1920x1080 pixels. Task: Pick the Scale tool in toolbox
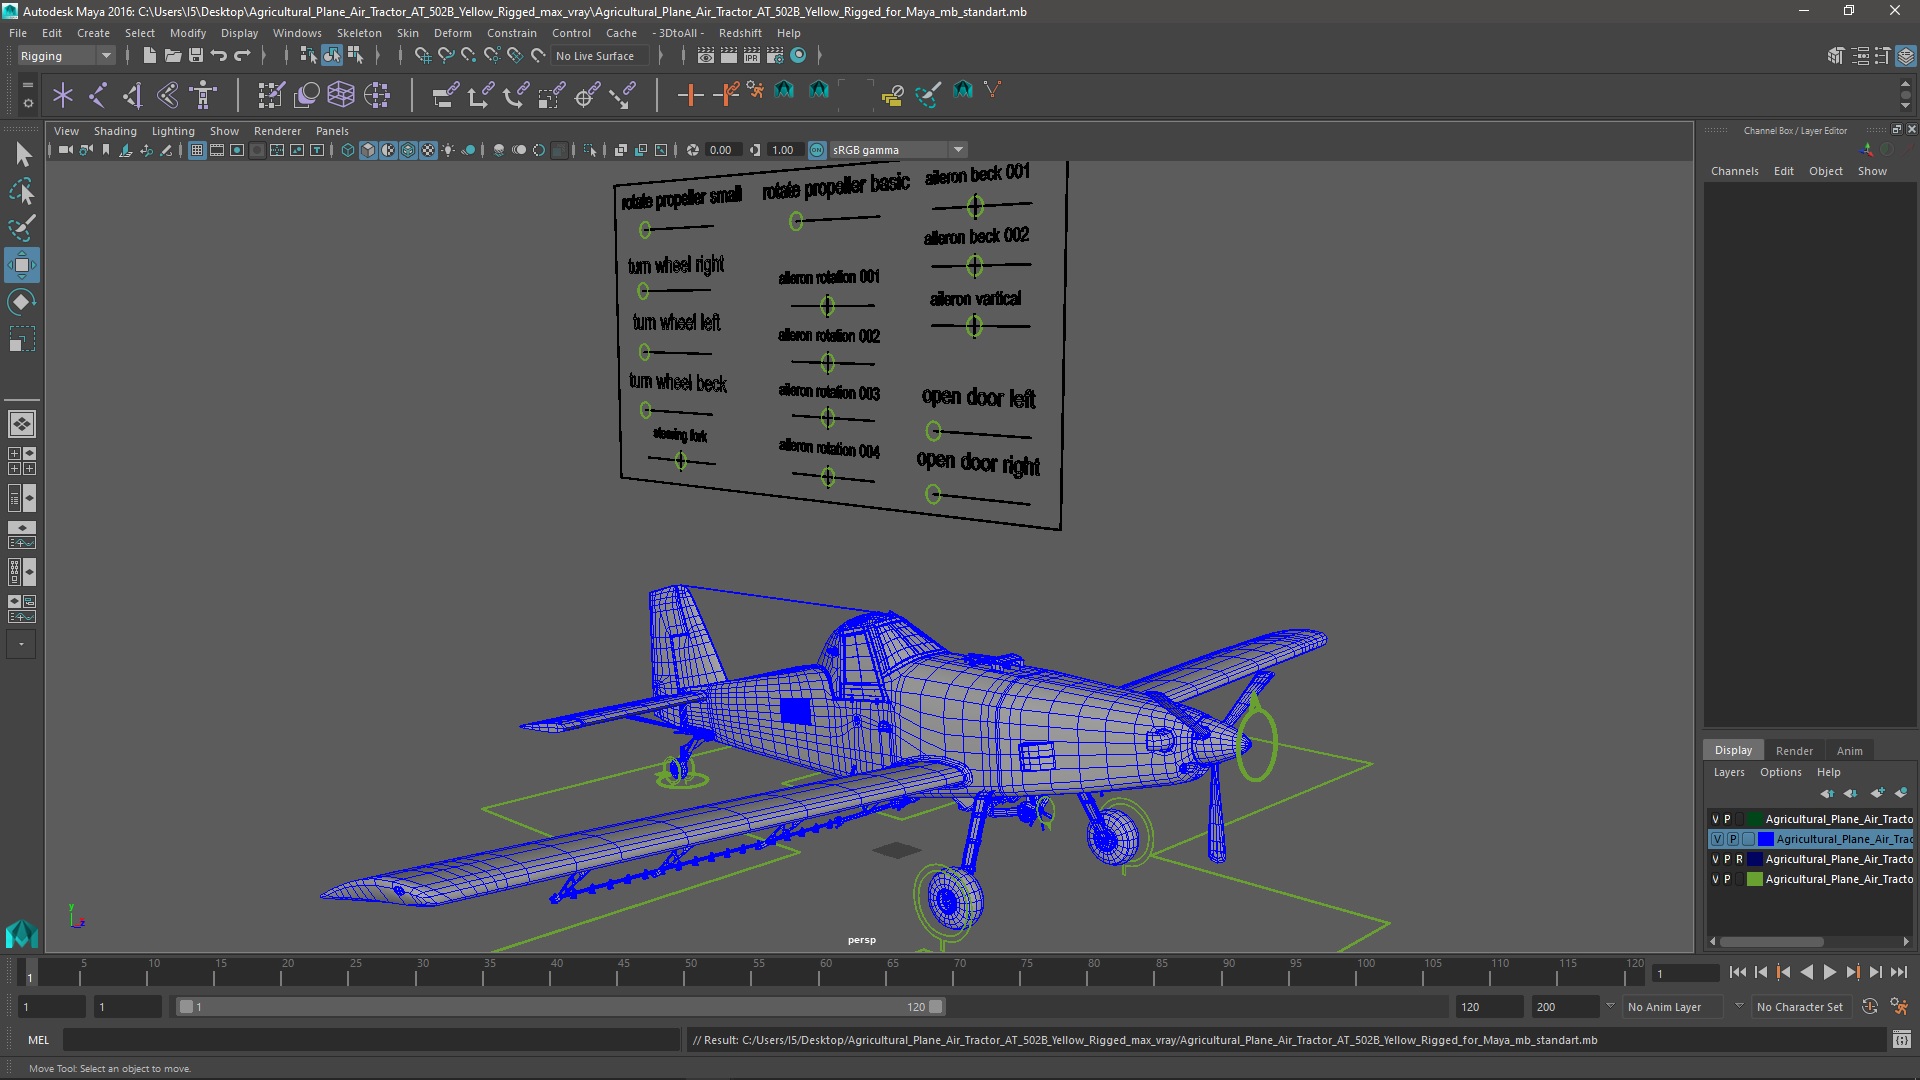(22, 339)
